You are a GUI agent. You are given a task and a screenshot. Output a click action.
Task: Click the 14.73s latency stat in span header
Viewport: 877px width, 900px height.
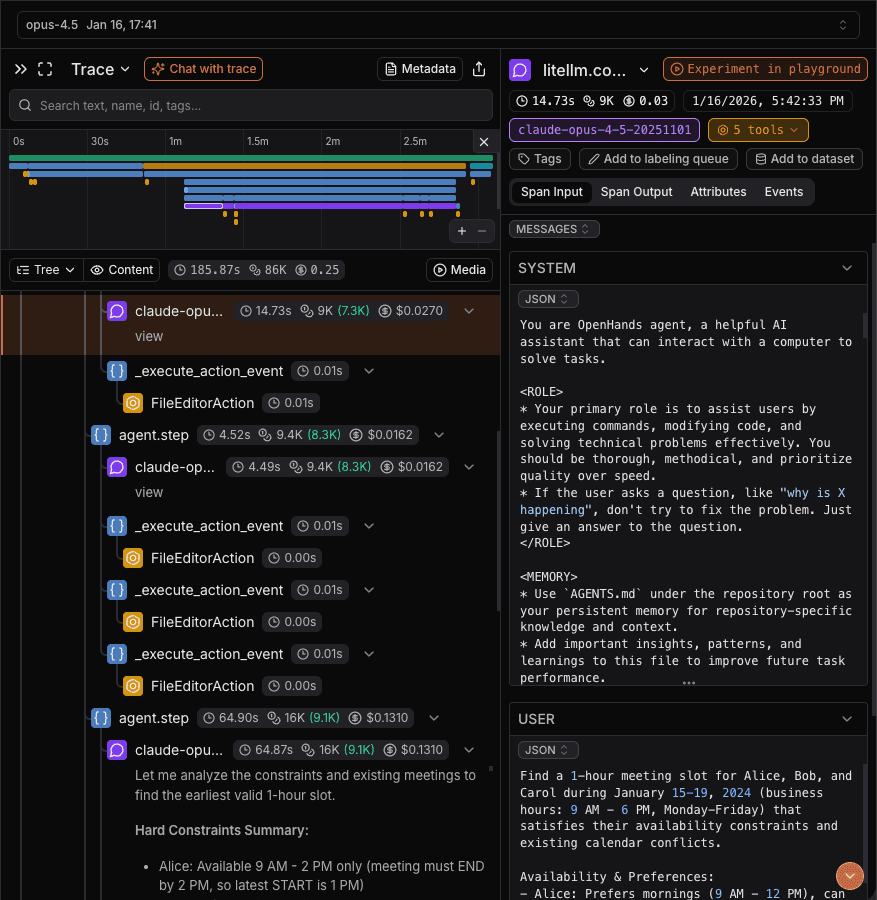click(x=545, y=101)
